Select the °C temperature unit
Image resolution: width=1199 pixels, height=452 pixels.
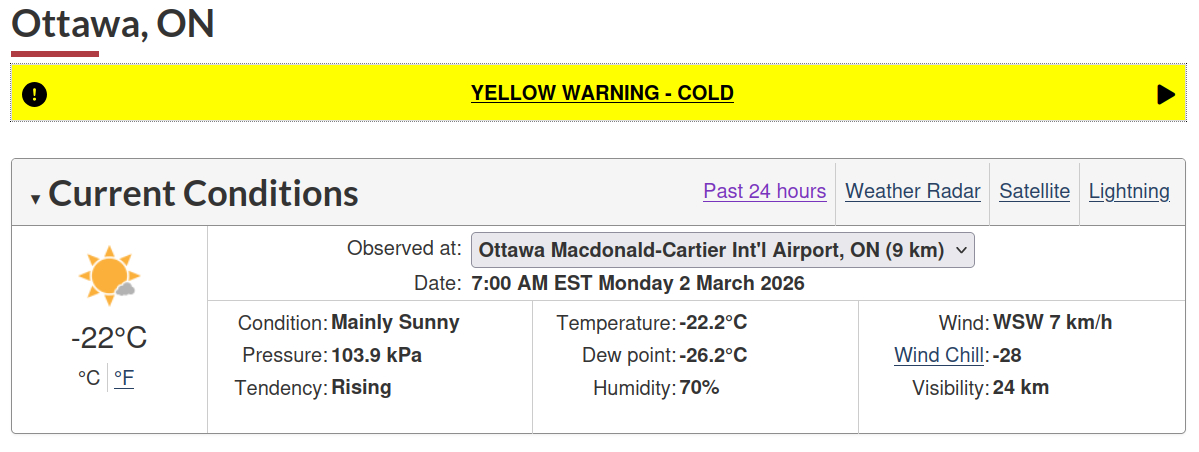point(89,378)
